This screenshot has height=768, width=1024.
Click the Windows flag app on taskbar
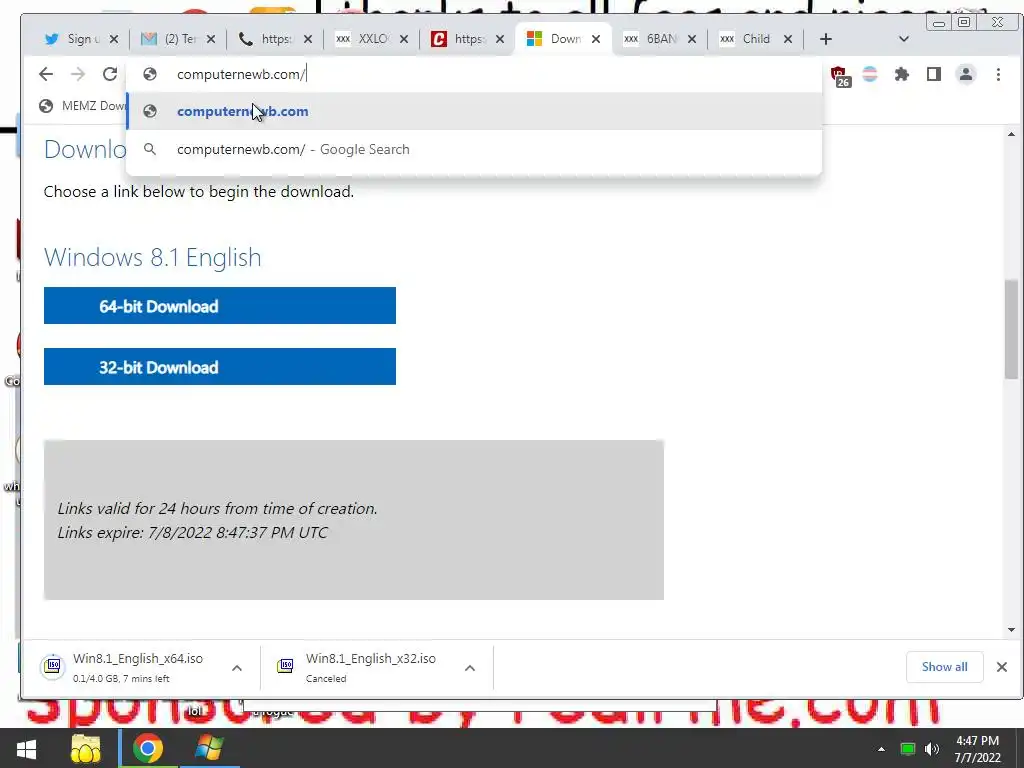[x=209, y=748]
